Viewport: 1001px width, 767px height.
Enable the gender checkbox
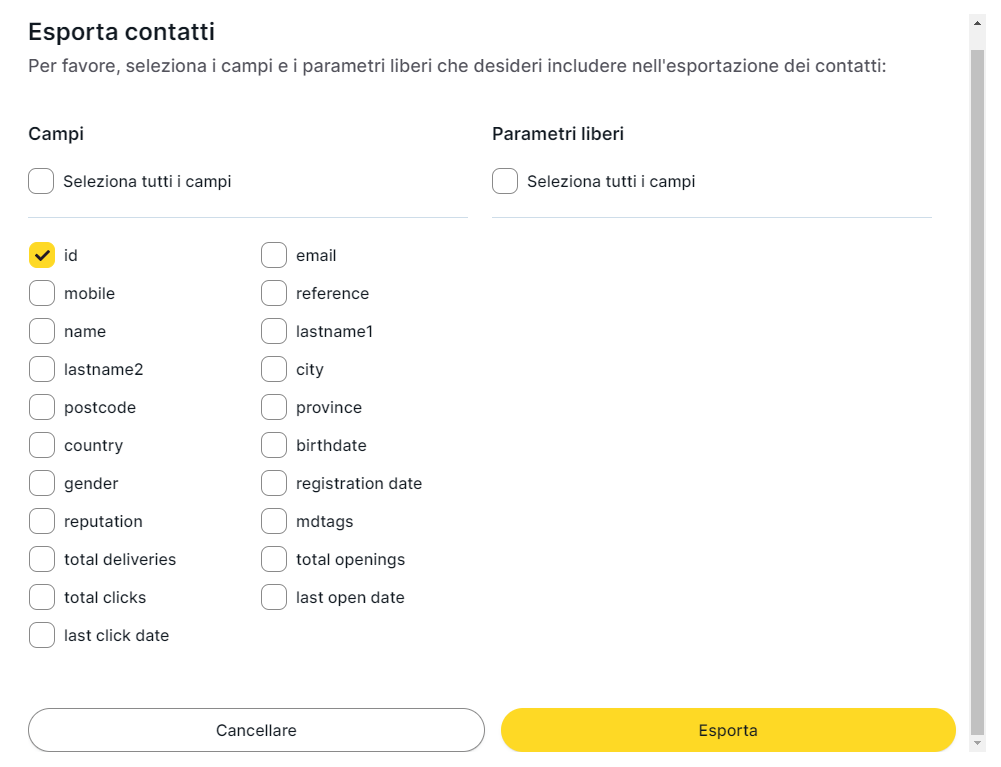pyautogui.click(x=42, y=484)
